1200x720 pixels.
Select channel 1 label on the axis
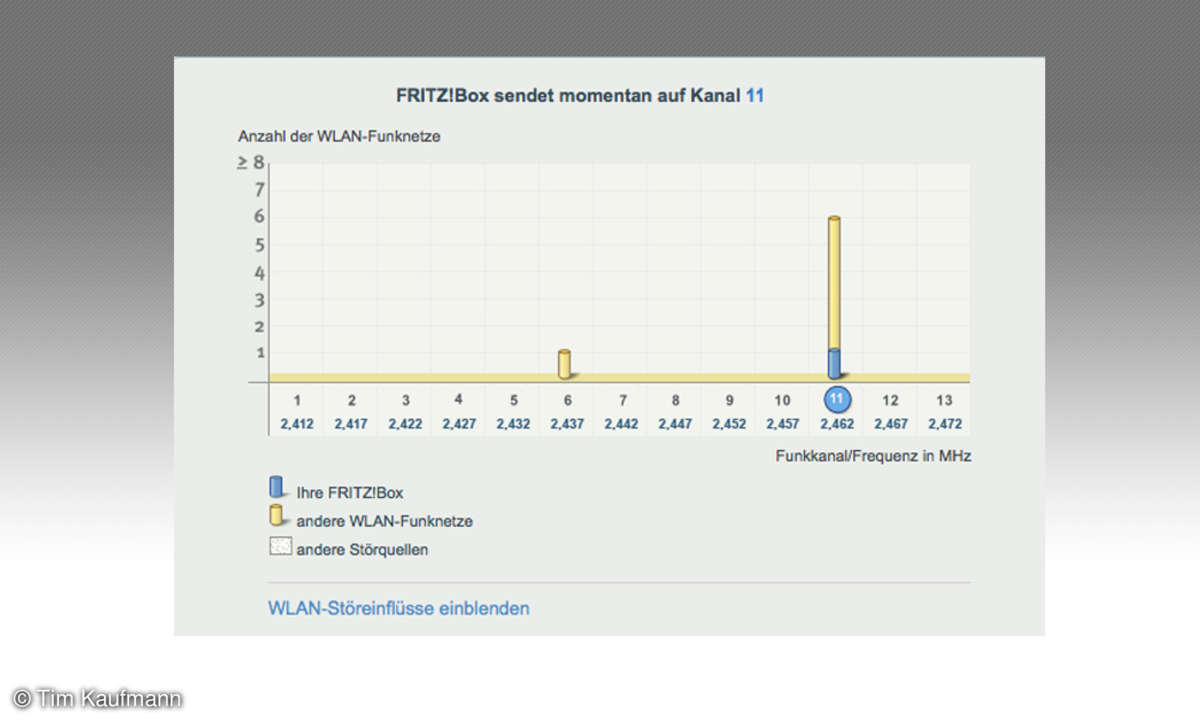tap(297, 400)
